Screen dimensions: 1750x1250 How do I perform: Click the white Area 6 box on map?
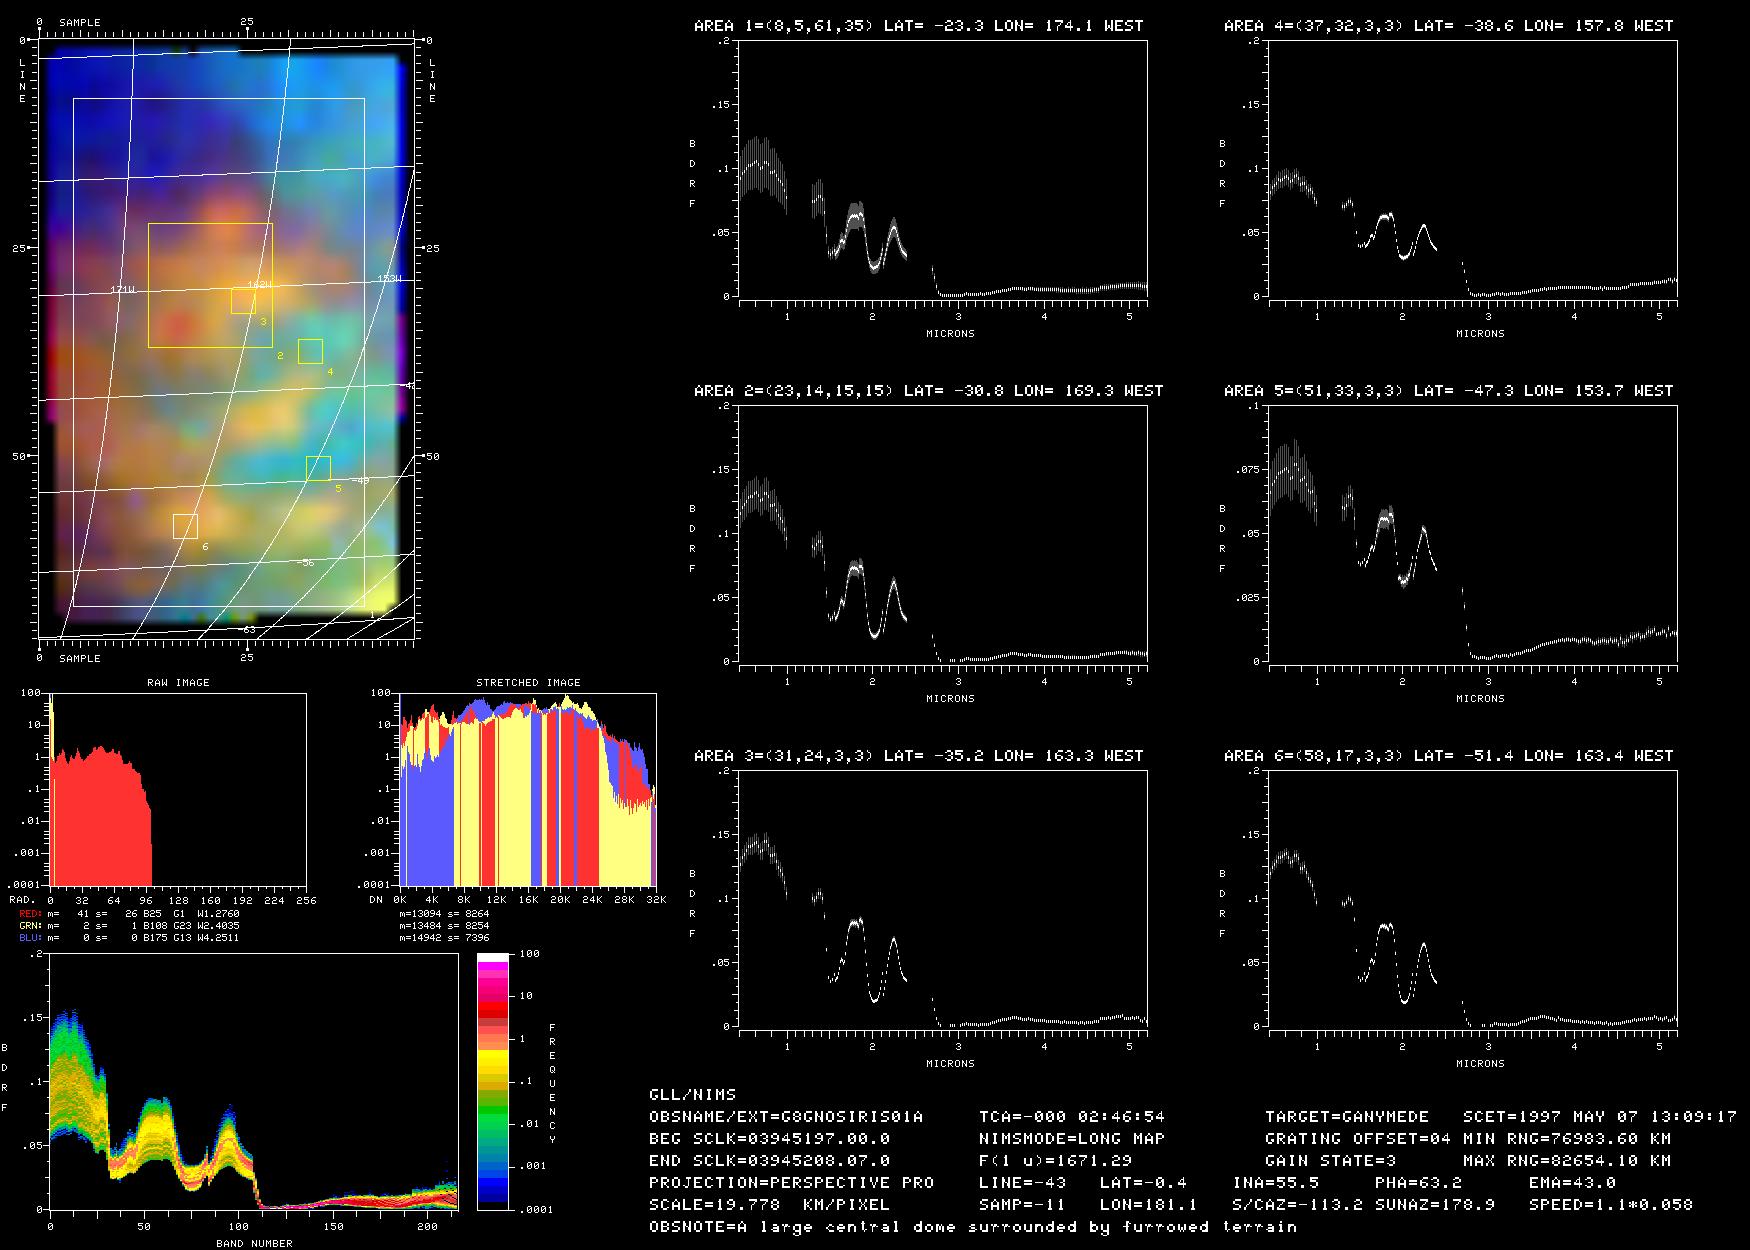pos(185,526)
